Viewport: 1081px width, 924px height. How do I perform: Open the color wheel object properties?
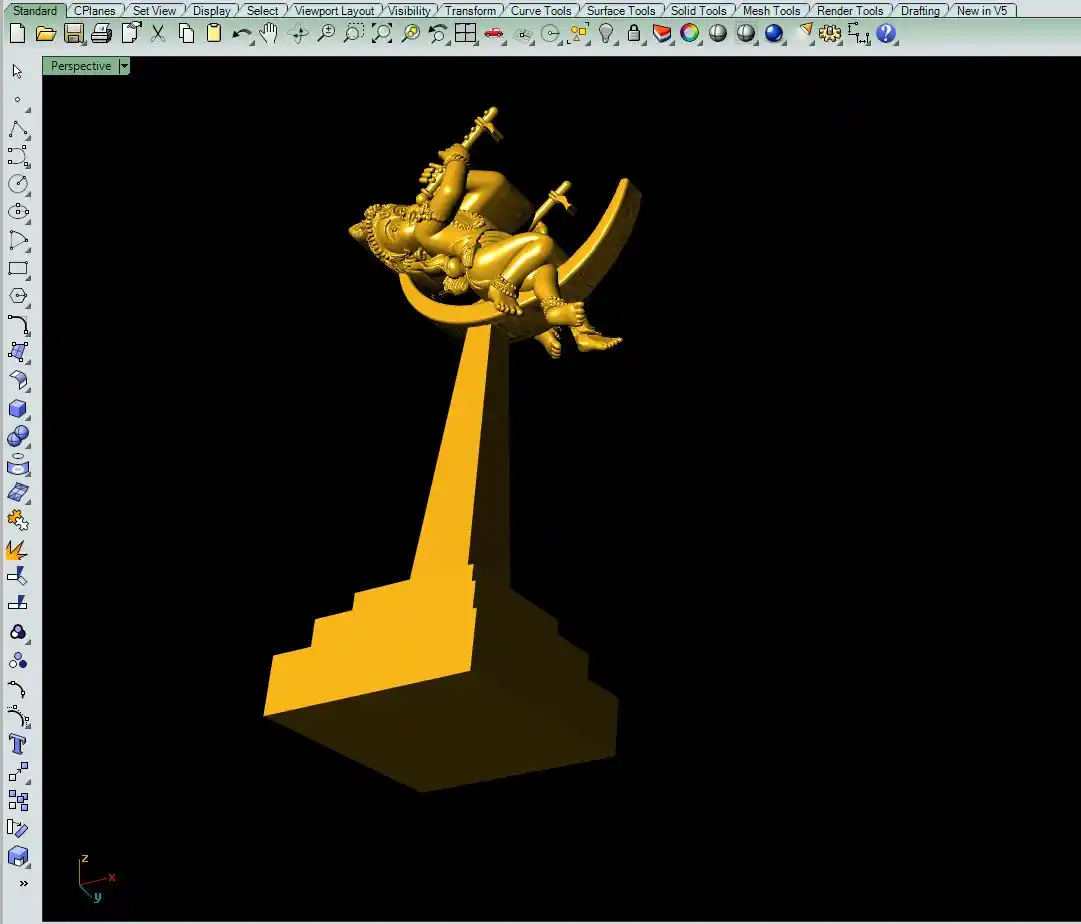point(690,33)
